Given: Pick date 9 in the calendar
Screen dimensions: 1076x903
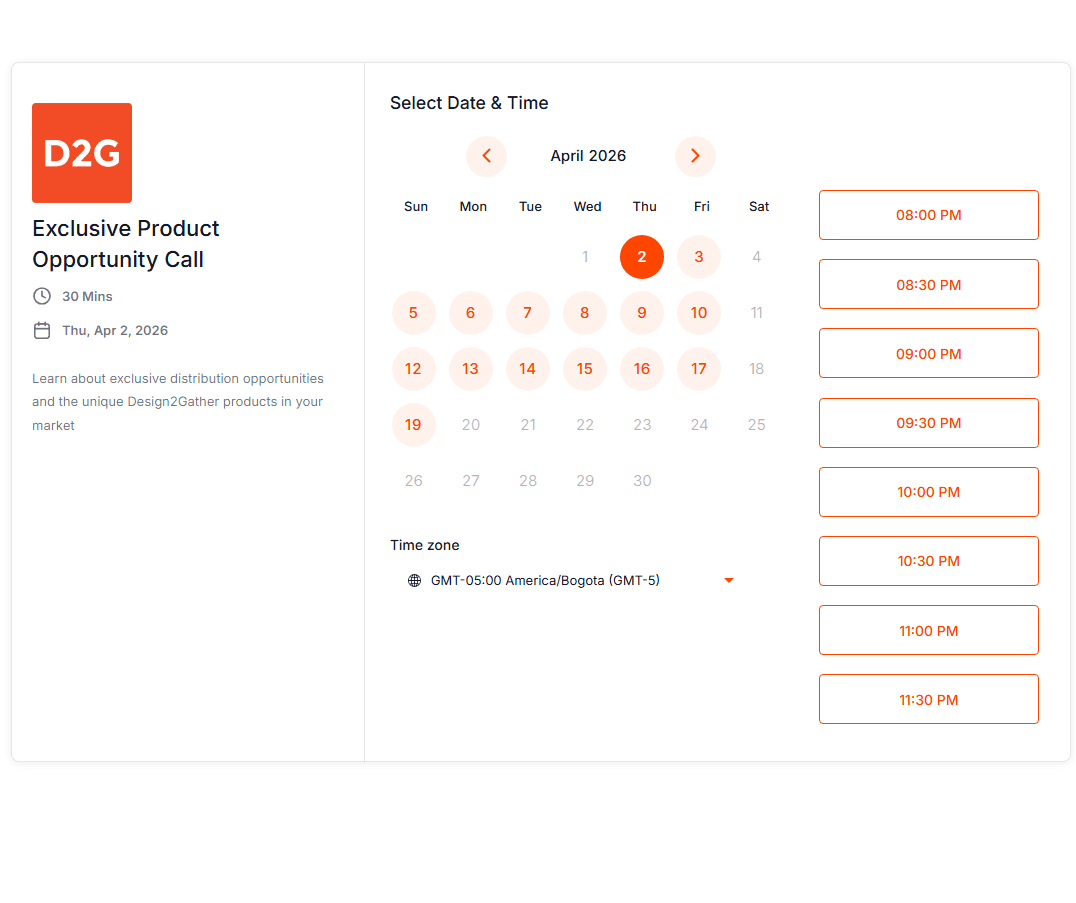Looking at the screenshot, I should click(642, 313).
